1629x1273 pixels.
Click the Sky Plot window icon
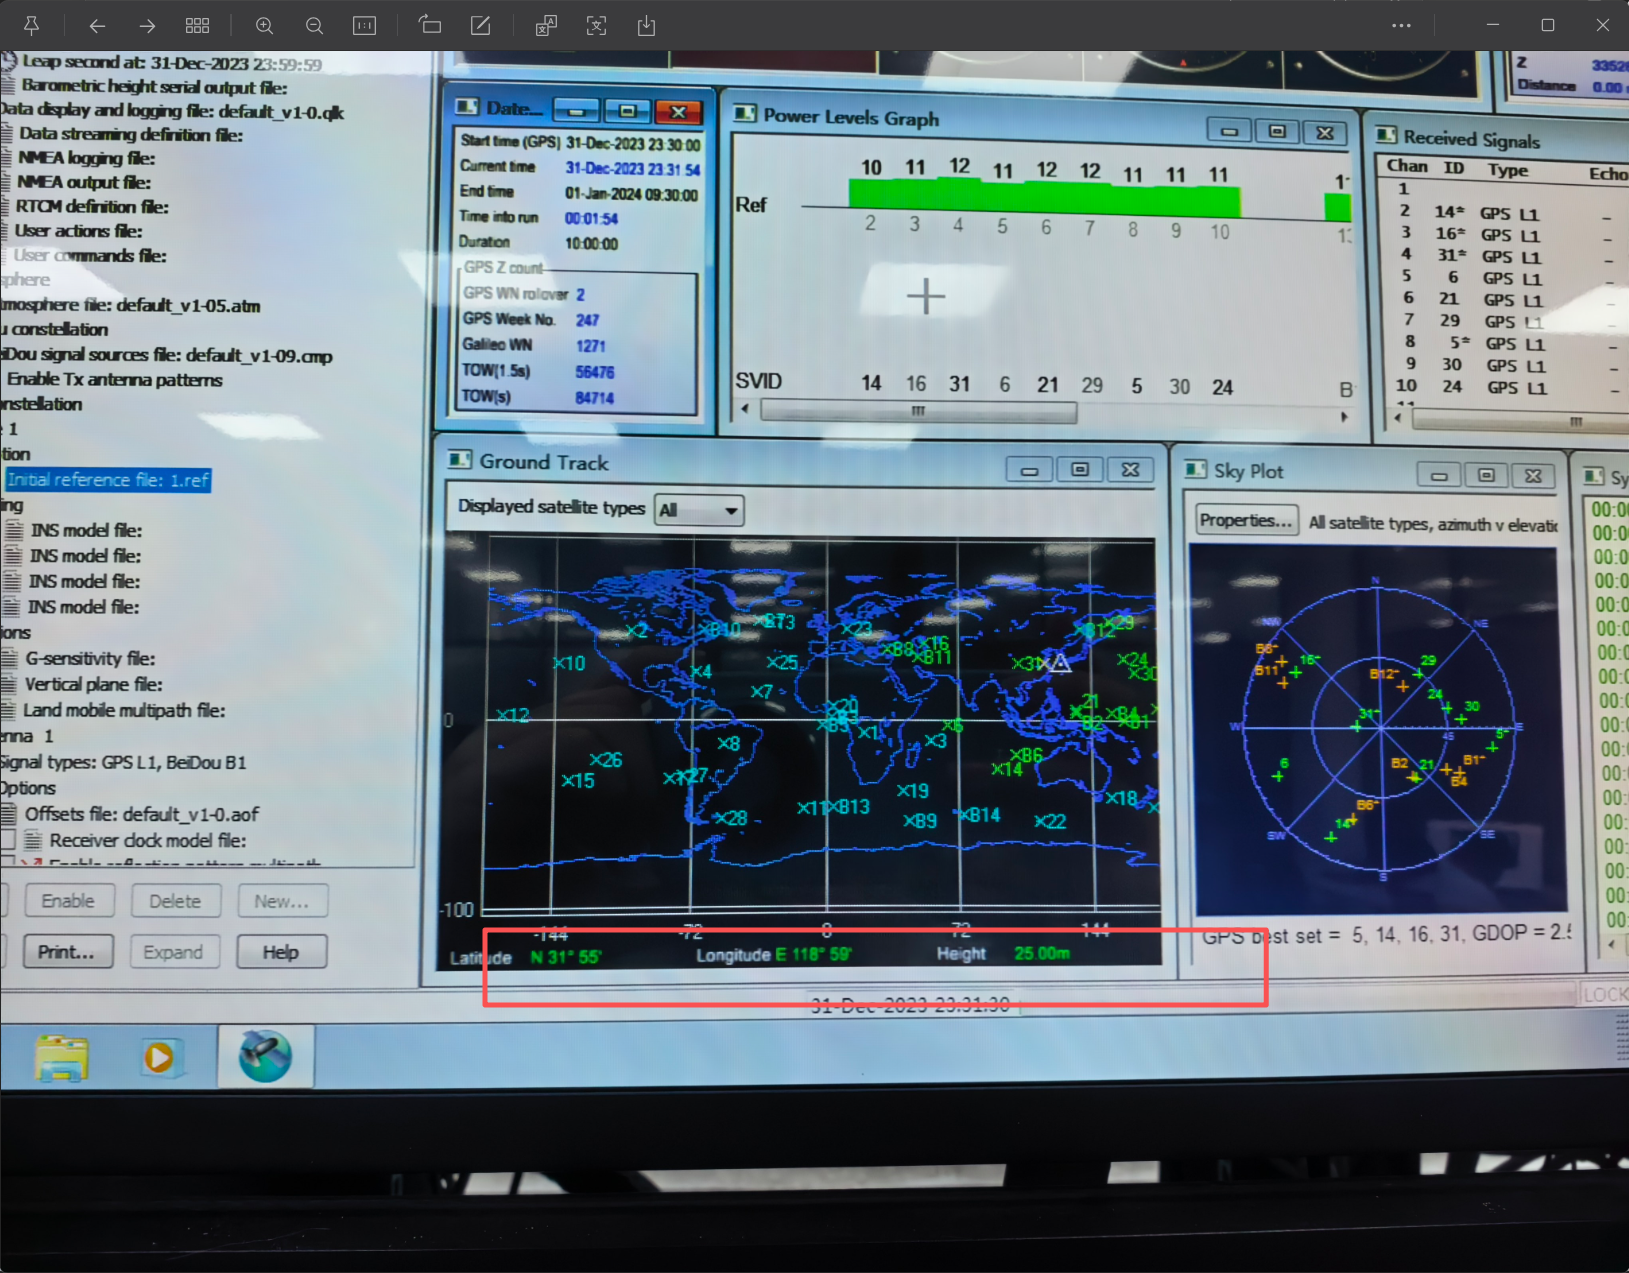point(1195,469)
